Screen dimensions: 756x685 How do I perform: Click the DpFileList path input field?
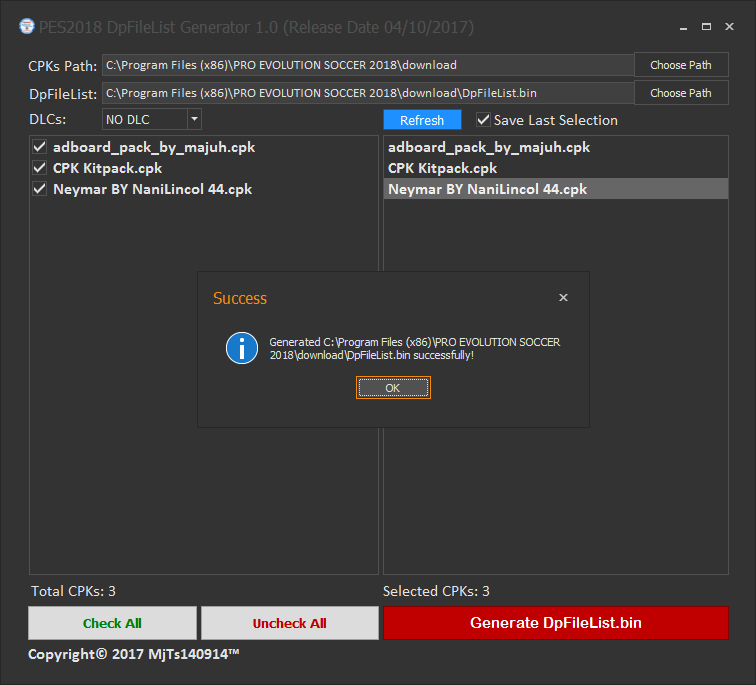click(x=368, y=93)
